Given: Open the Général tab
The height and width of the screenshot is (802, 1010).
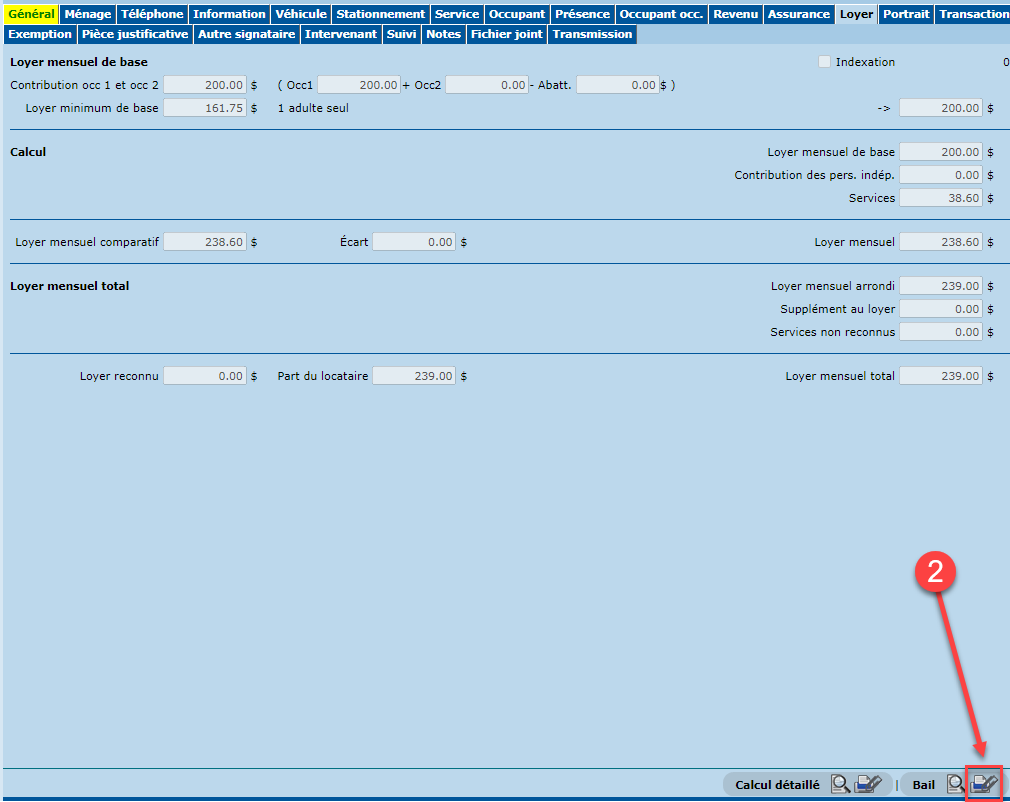Looking at the screenshot, I should (31, 14).
